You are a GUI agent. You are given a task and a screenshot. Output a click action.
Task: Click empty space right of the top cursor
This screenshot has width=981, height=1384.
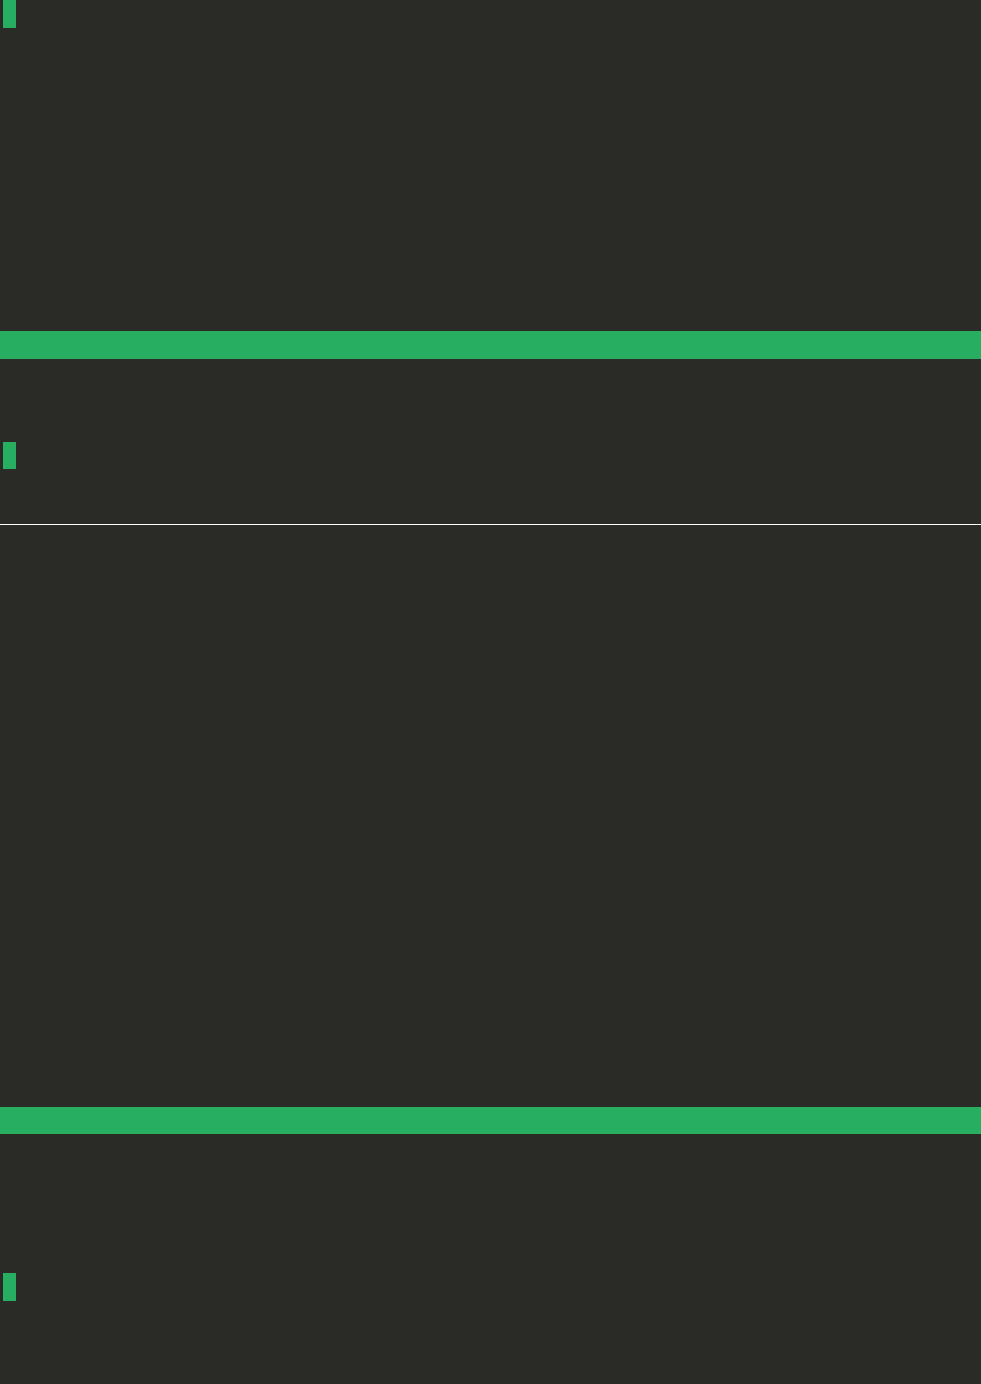[498, 14]
